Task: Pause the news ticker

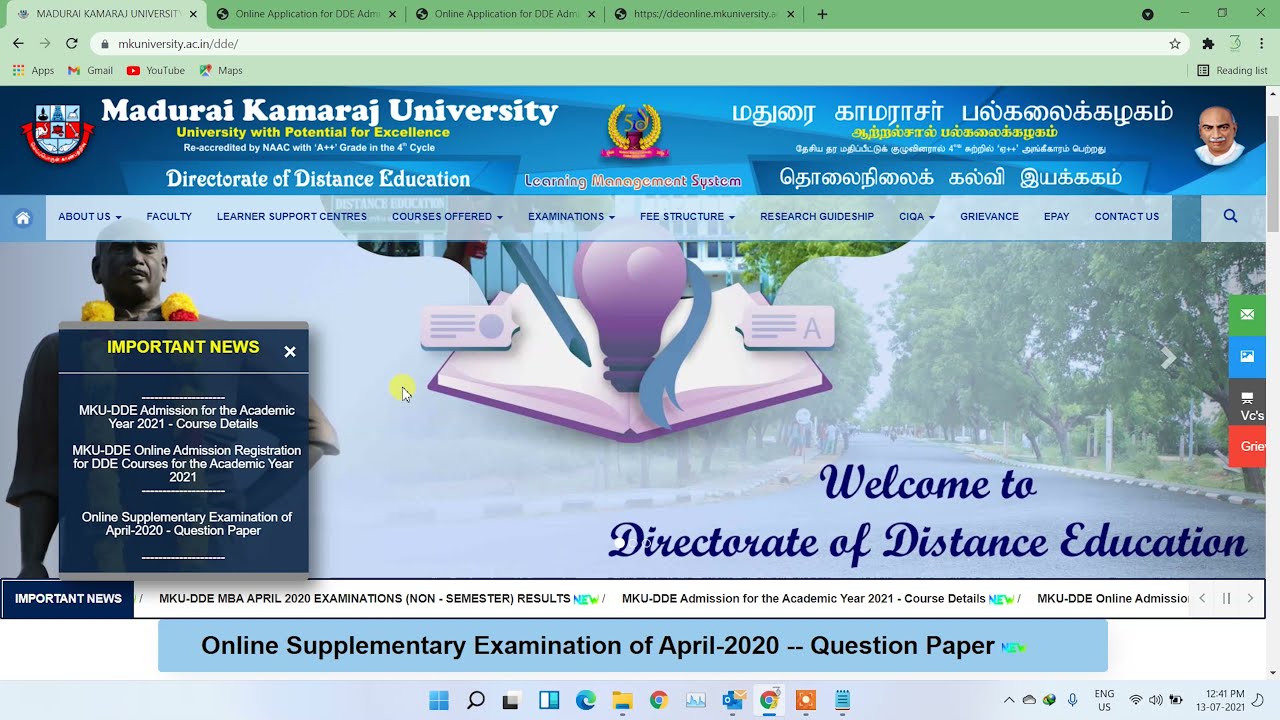Action: click(x=1226, y=599)
